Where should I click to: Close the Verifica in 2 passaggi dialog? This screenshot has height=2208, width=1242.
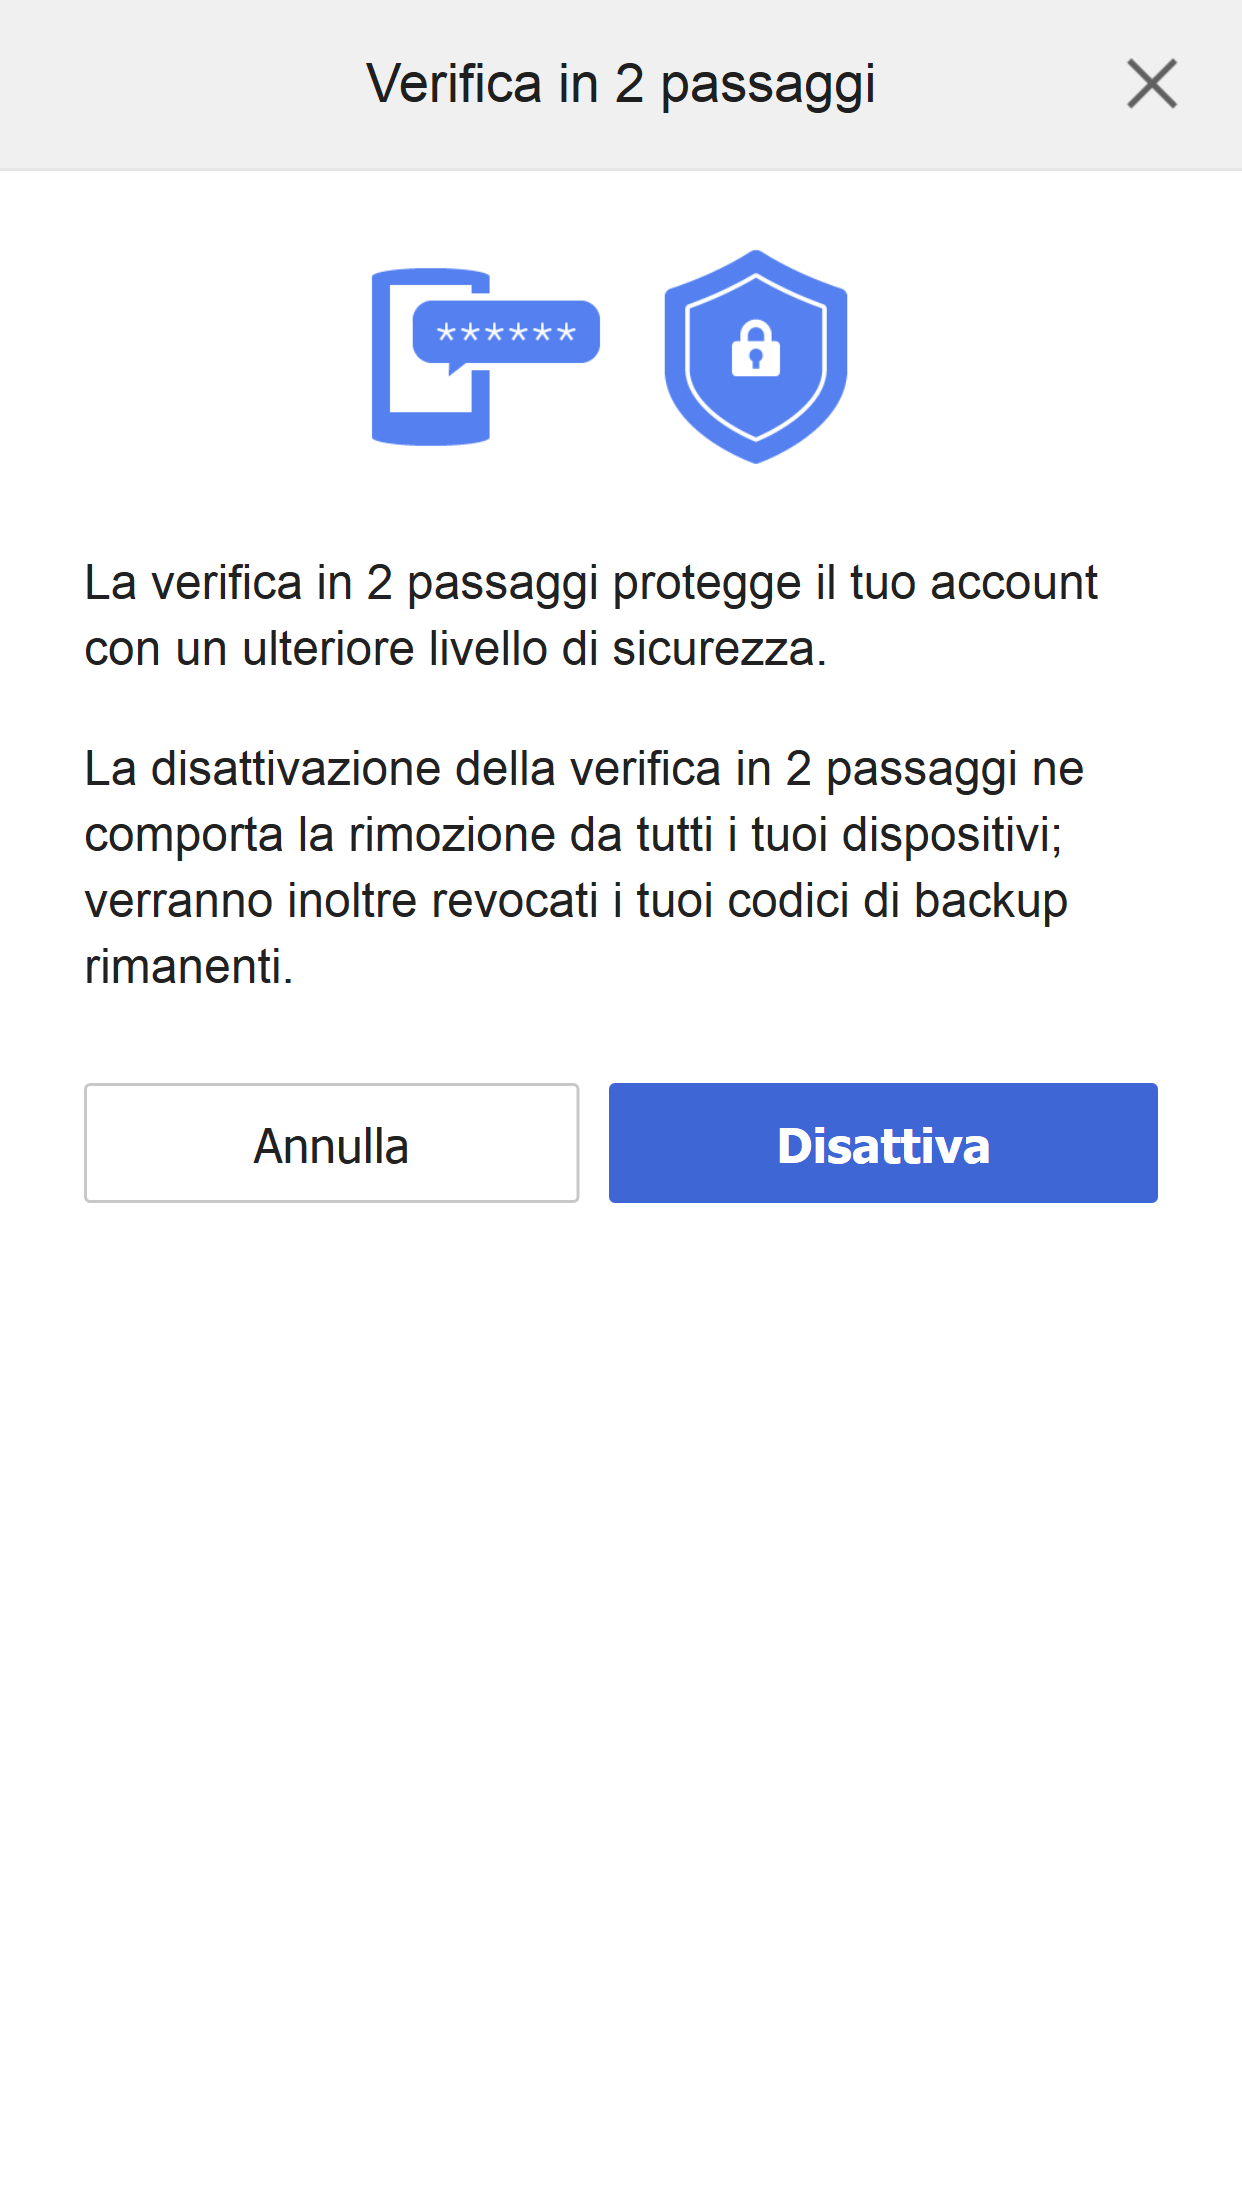[x=1151, y=84]
